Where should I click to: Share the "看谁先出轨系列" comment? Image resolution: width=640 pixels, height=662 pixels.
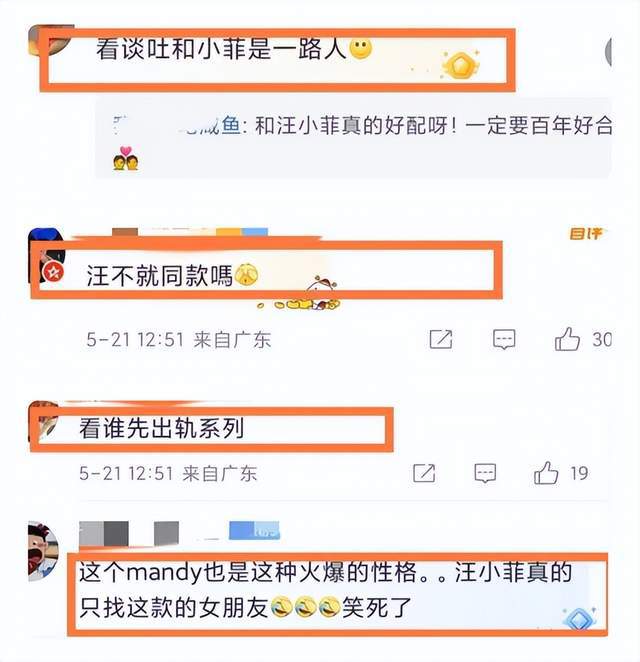pyautogui.click(x=424, y=473)
